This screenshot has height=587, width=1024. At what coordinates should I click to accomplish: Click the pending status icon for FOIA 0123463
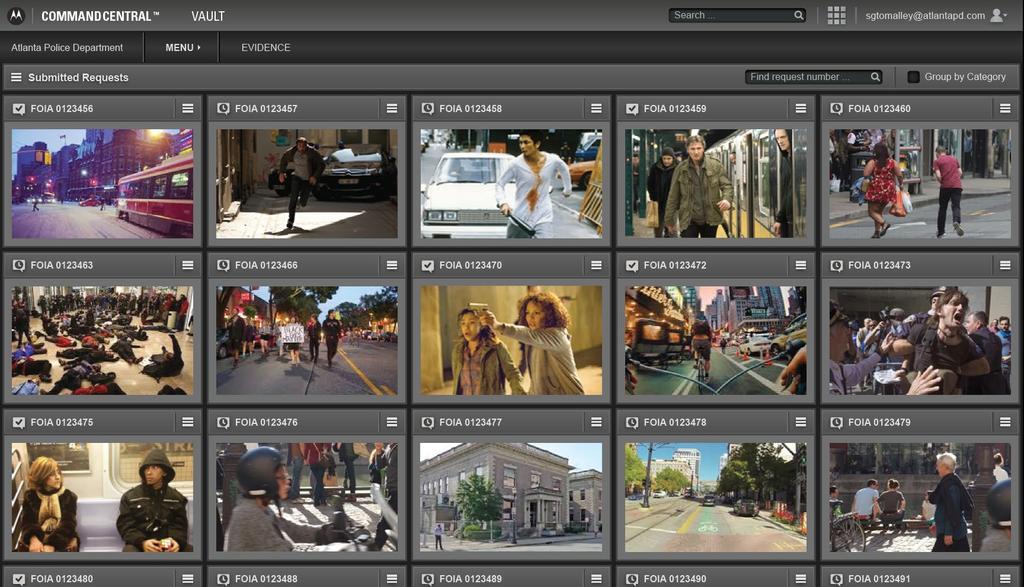click(19, 265)
